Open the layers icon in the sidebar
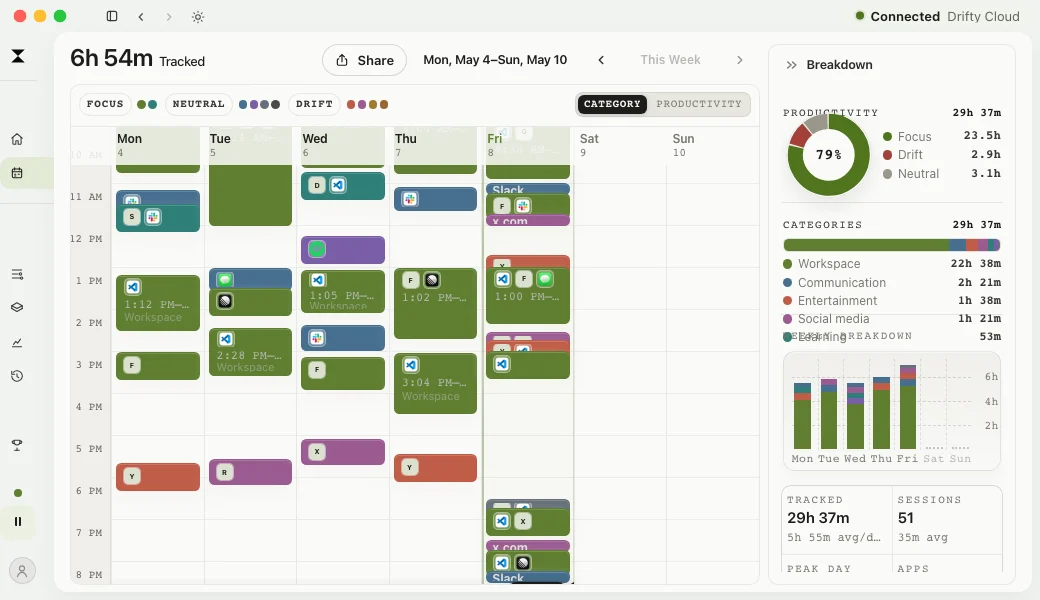Viewport: 1040px width, 600px height. click(x=17, y=307)
